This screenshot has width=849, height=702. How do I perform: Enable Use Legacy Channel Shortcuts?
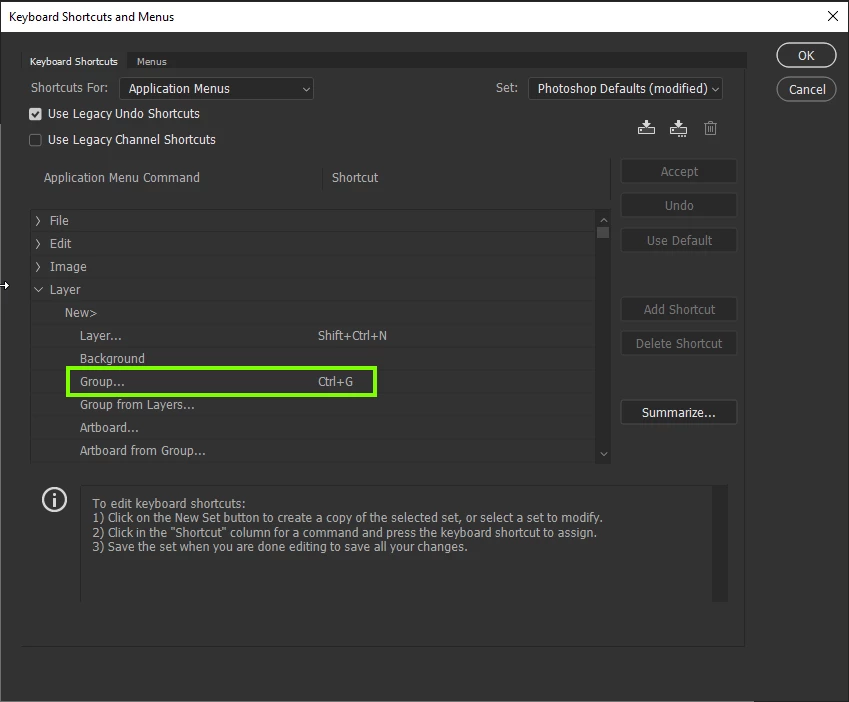tap(35, 140)
